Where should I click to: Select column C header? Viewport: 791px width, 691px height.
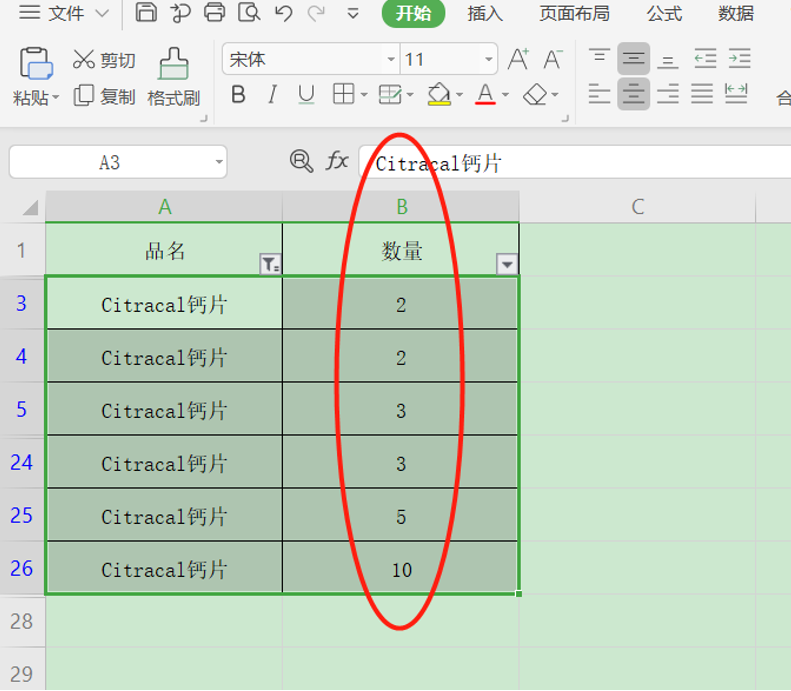(x=638, y=207)
